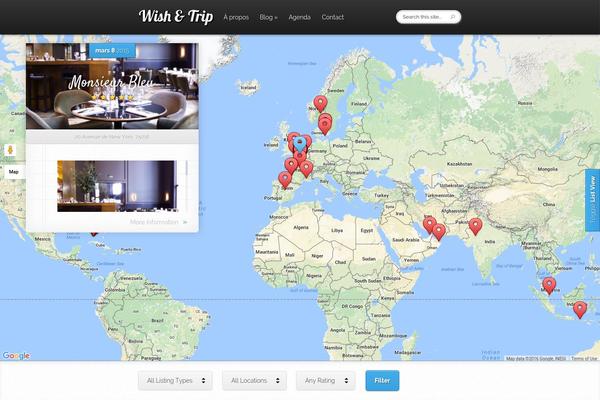Open the More Information link
Image resolution: width=600 pixels, height=400 pixels.
click(x=158, y=222)
